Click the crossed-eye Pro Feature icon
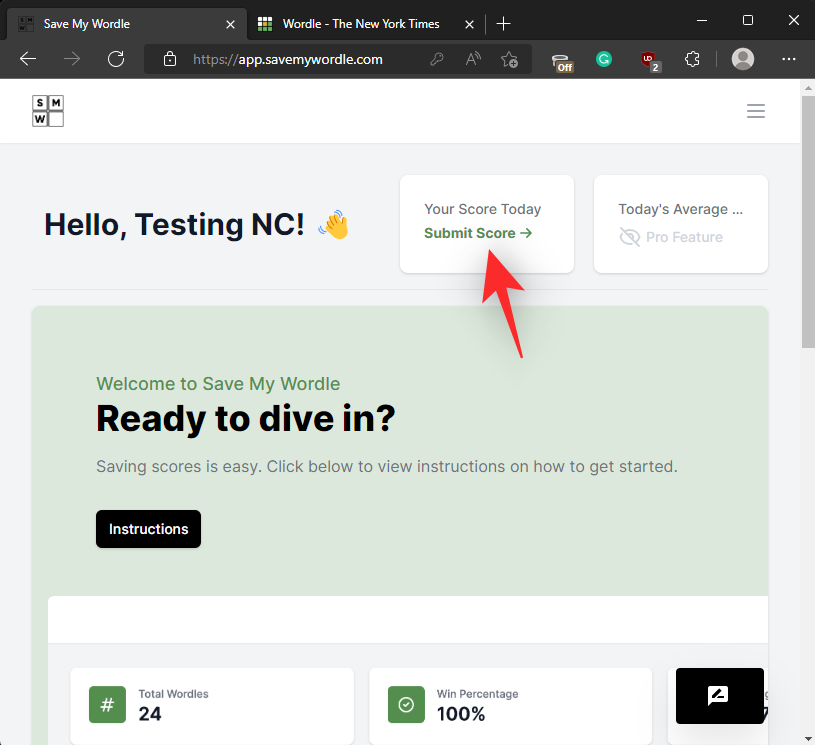Viewport: 815px width, 745px height. coord(629,237)
